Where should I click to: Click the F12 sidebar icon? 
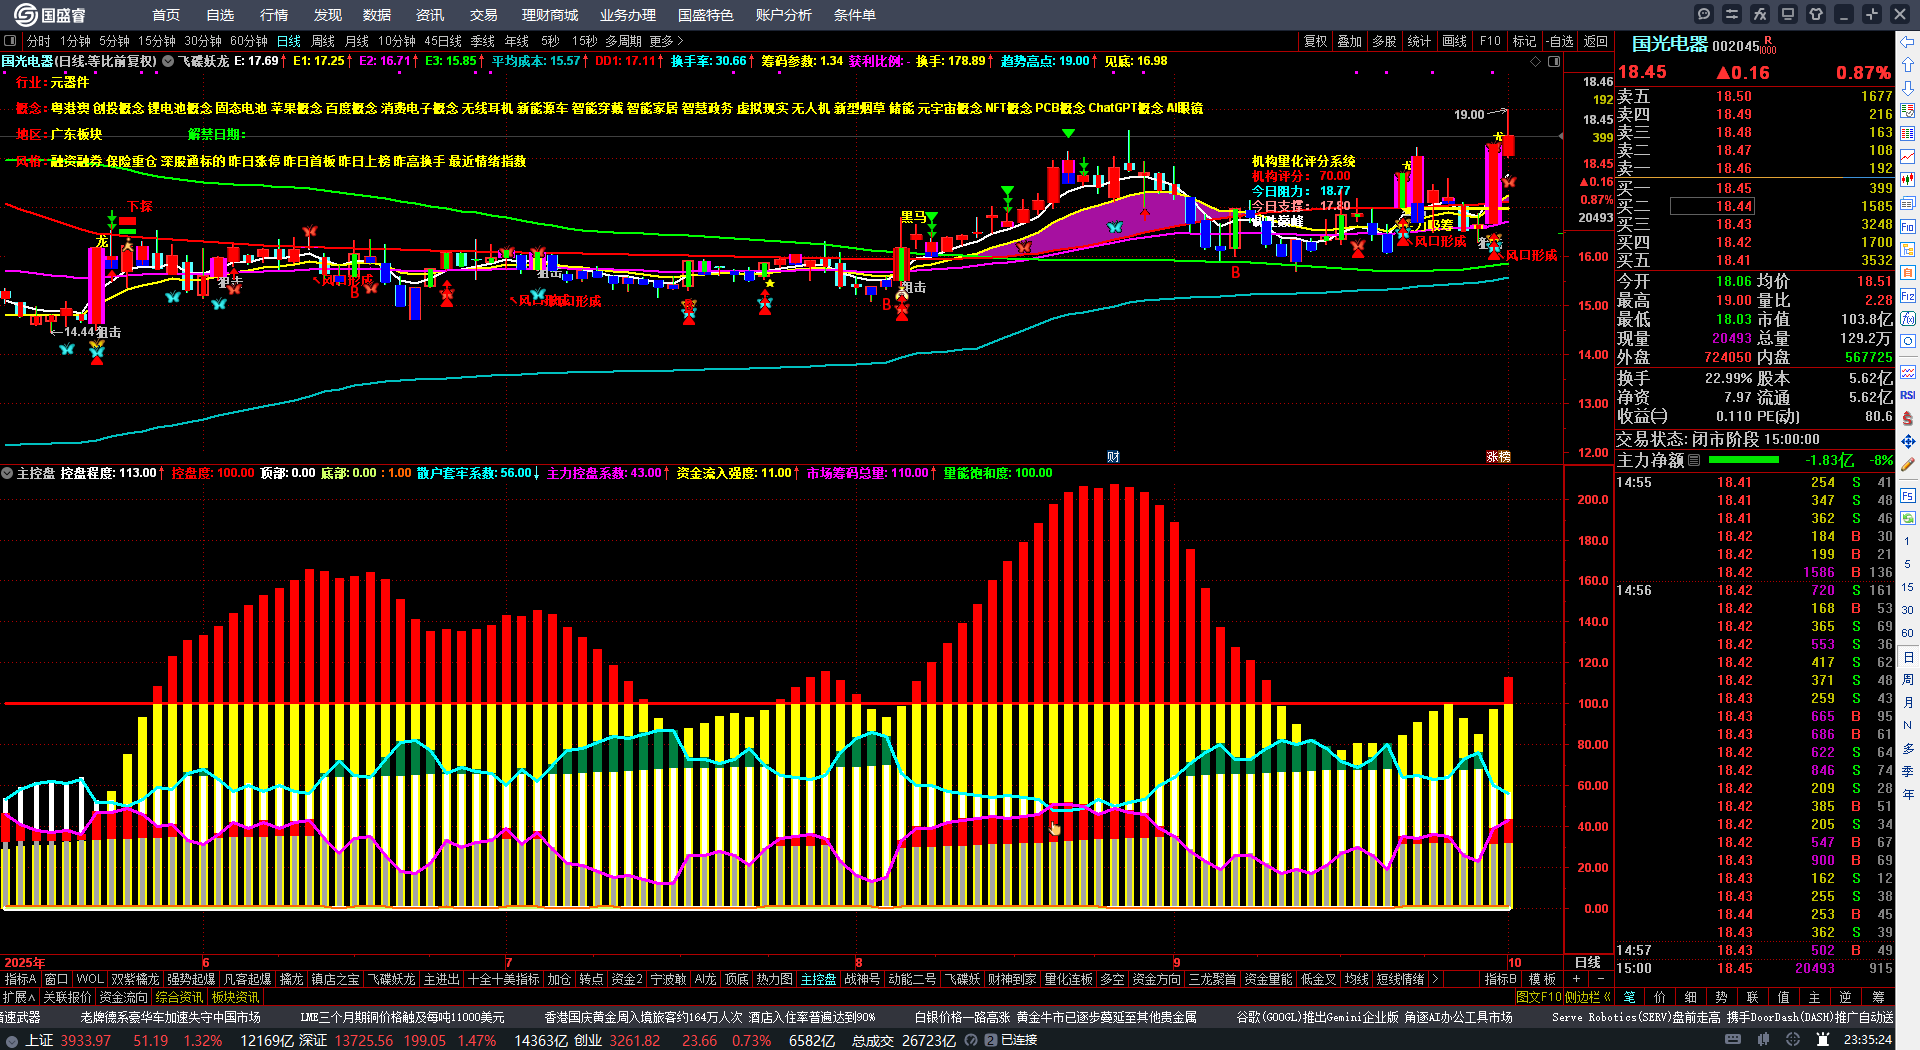pos(1908,296)
